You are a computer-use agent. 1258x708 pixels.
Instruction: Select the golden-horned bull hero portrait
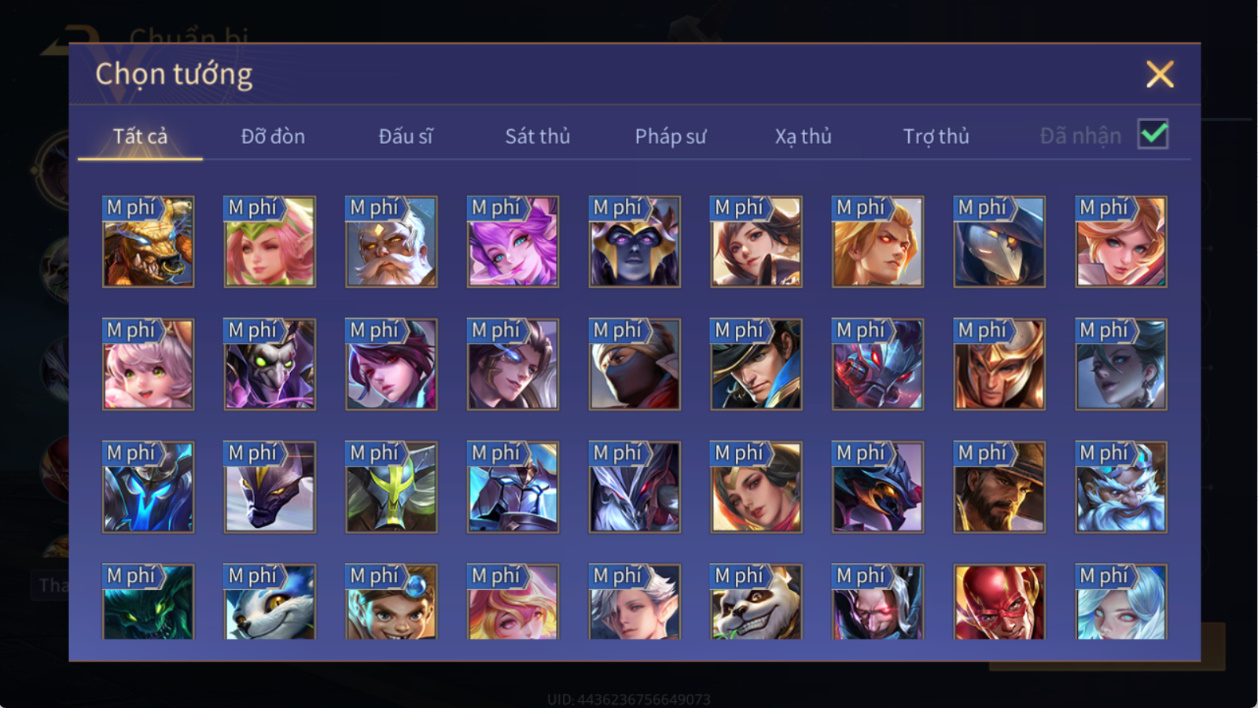(x=148, y=242)
